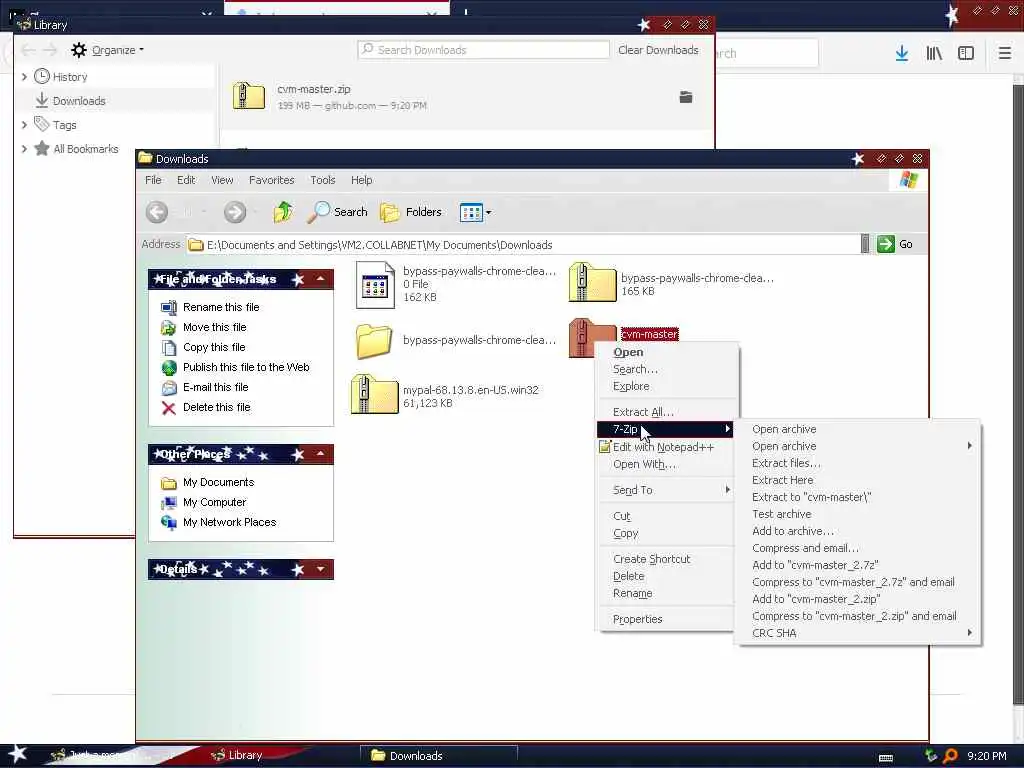Image resolution: width=1024 pixels, height=768 pixels.
Task: Open My Network Places link
Action: (x=229, y=522)
